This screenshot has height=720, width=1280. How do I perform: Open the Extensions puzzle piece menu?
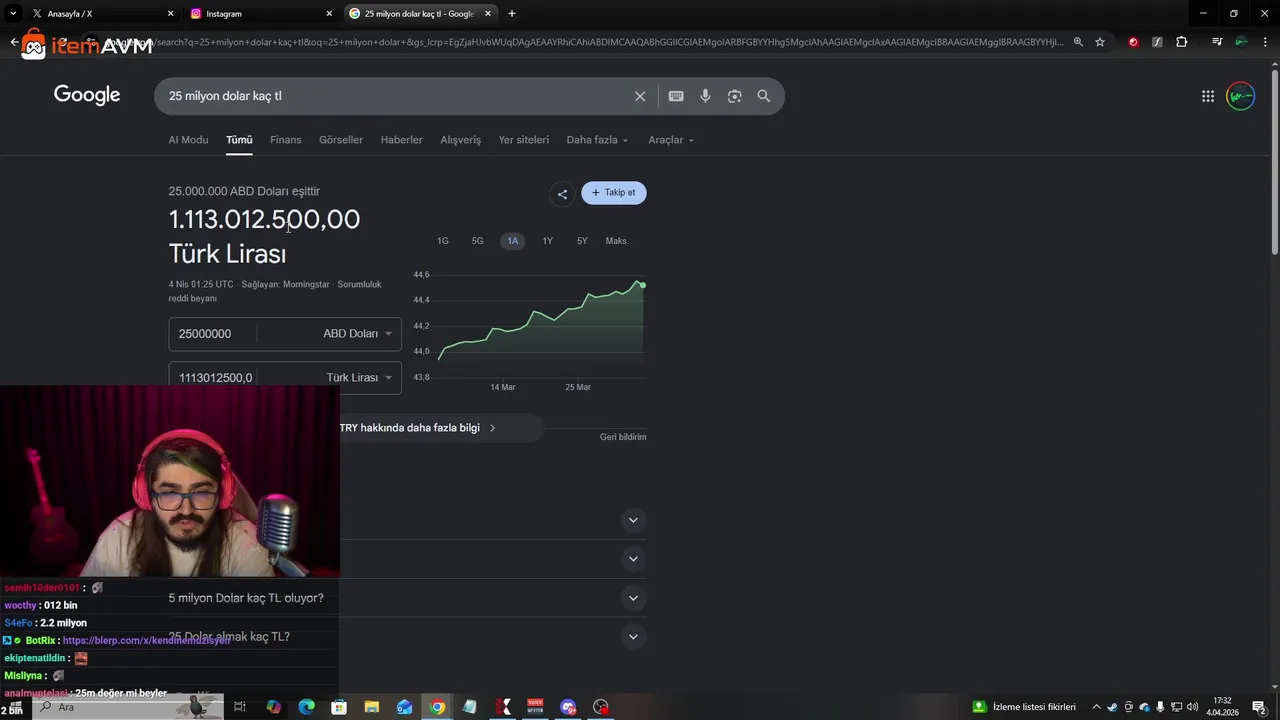[1182, 42]
